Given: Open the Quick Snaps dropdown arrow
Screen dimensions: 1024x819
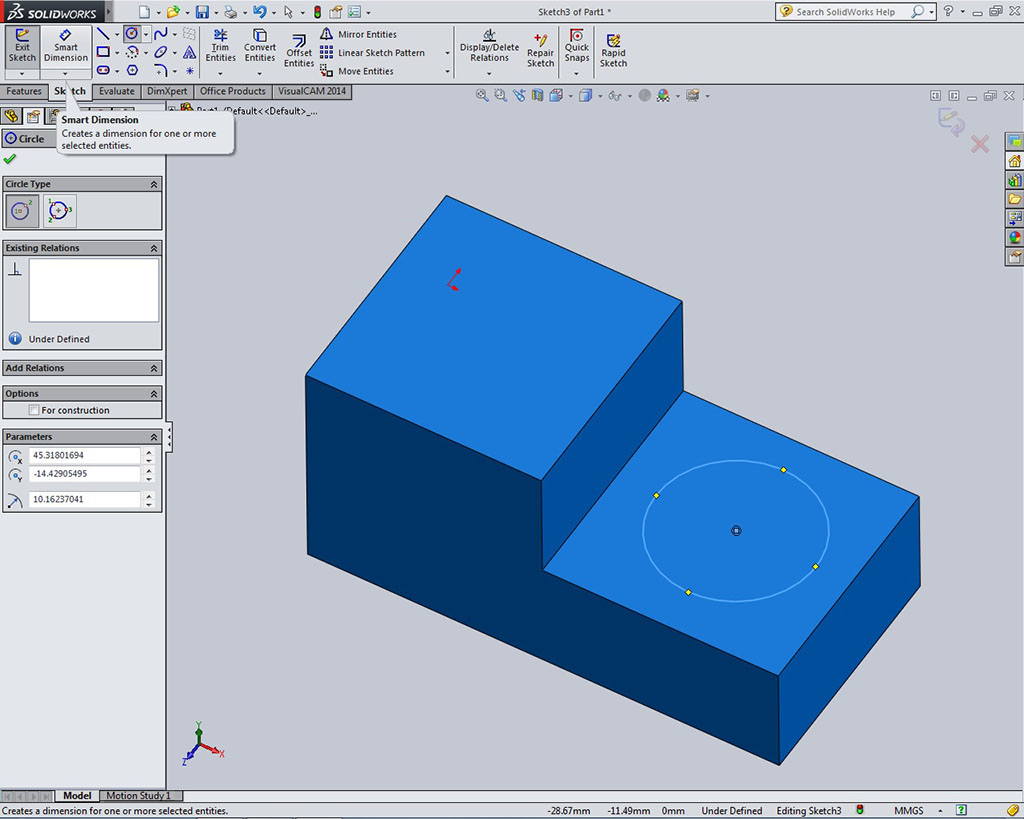Looking at the screenshot, I should (577, 72).
